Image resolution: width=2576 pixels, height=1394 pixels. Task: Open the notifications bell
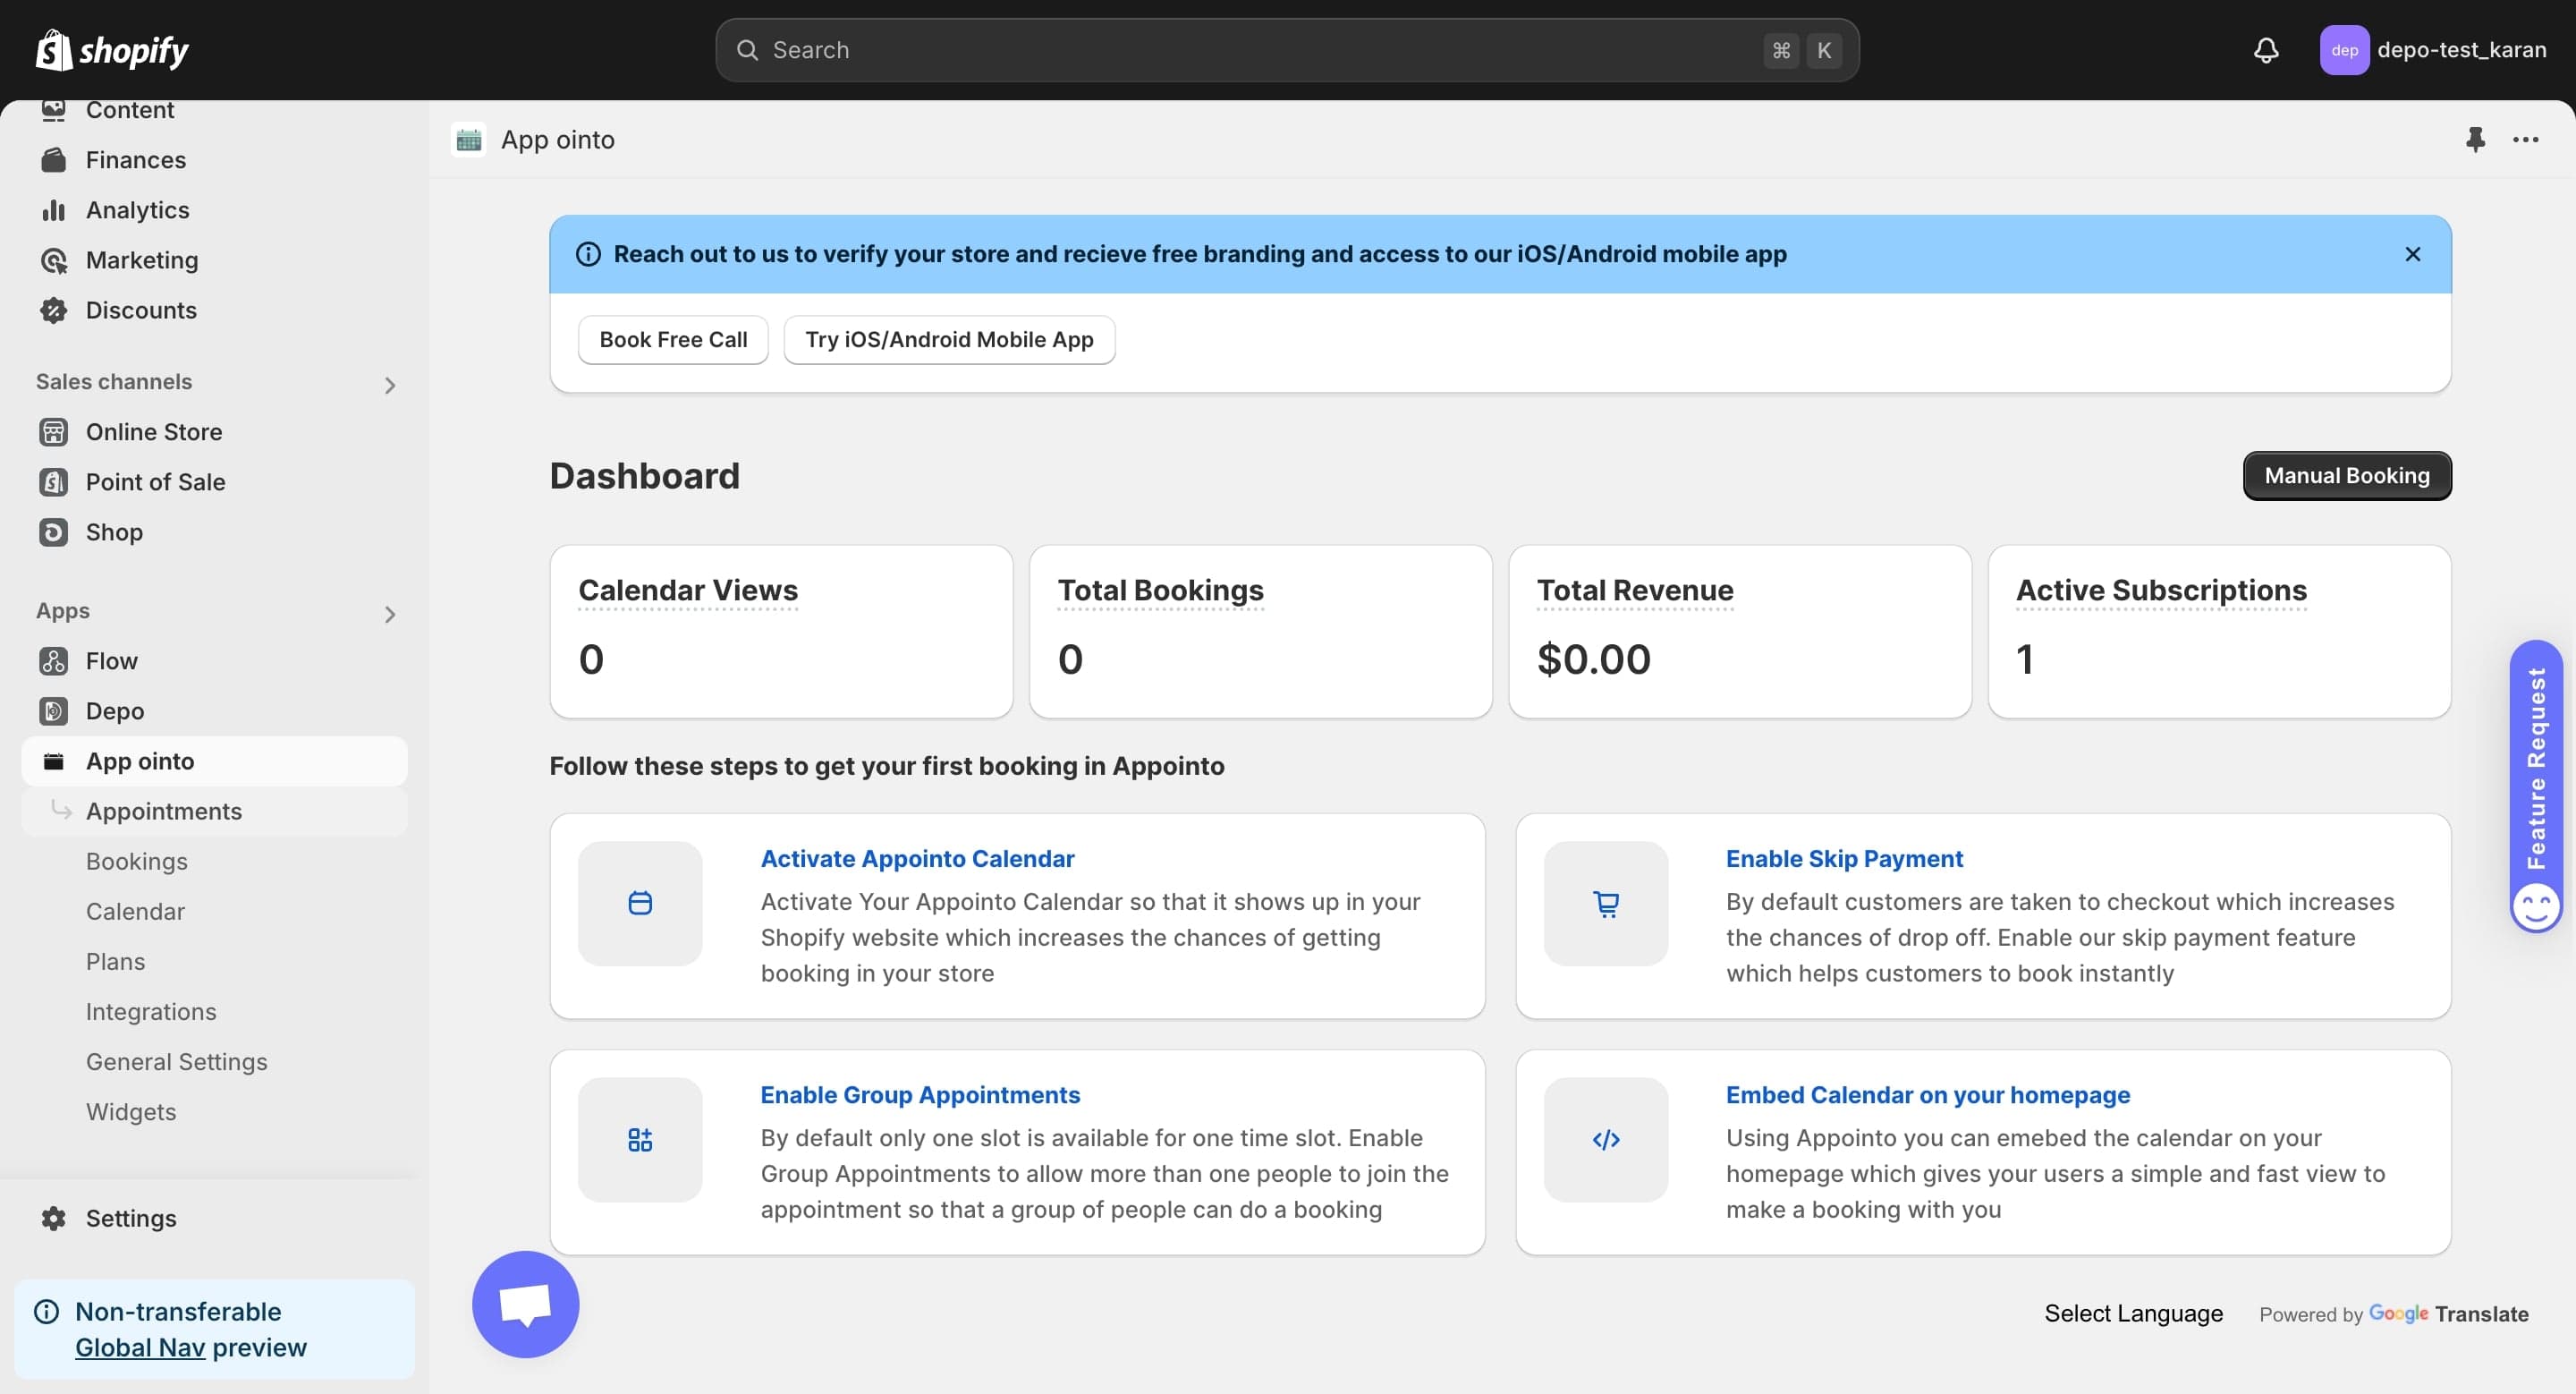tap(2266, 50)
